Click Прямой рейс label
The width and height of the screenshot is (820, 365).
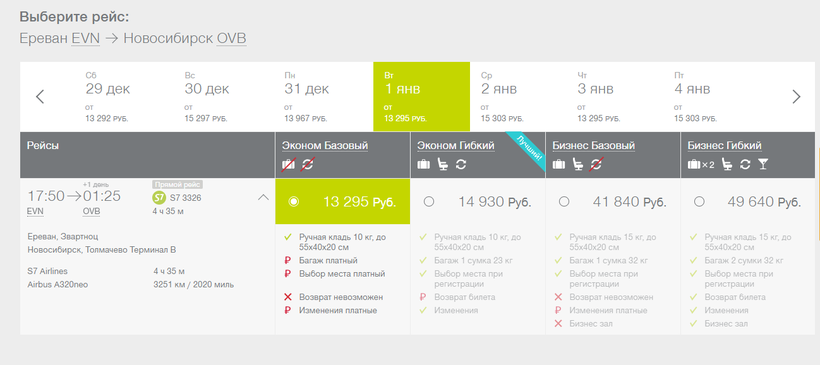point(177,185)
